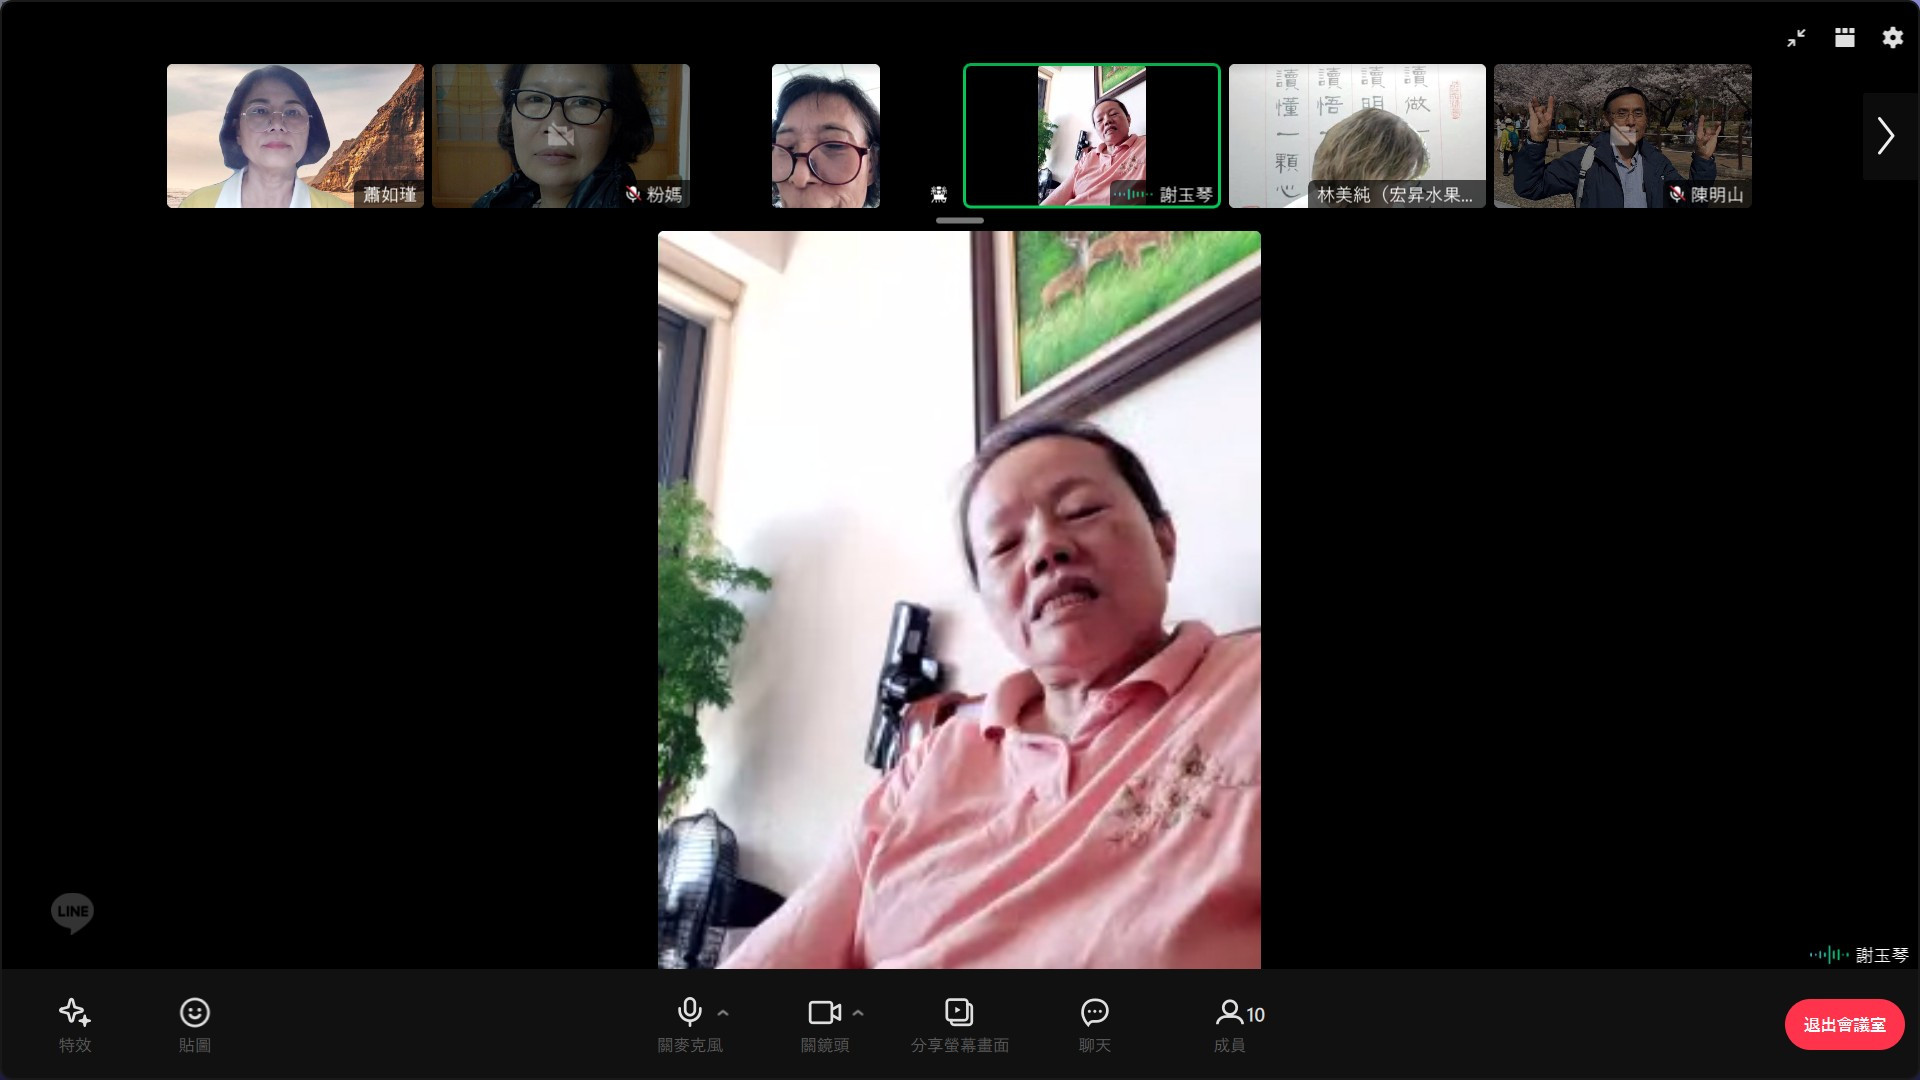Select 謝玉琴 active speaker thumbnail
Screen dimensions: 1920x1080
coord(1091,136)
